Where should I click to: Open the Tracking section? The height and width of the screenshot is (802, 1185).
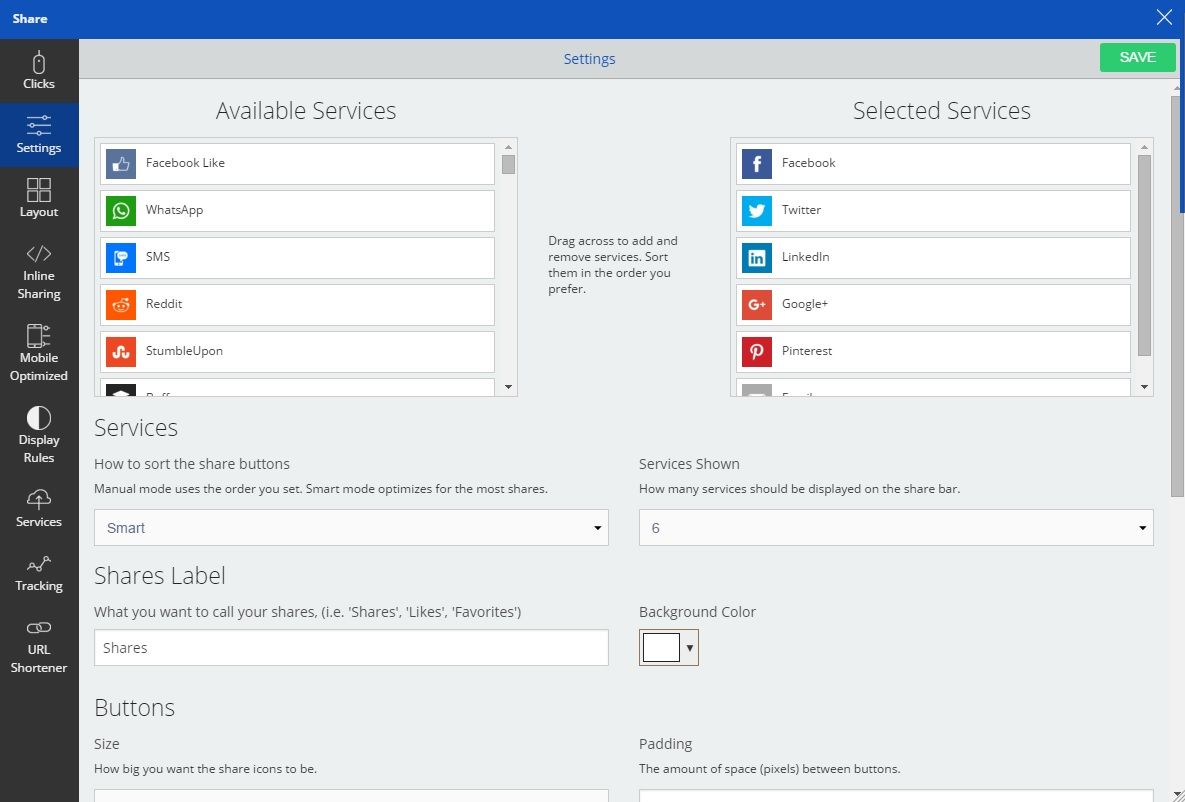point(39,571)
